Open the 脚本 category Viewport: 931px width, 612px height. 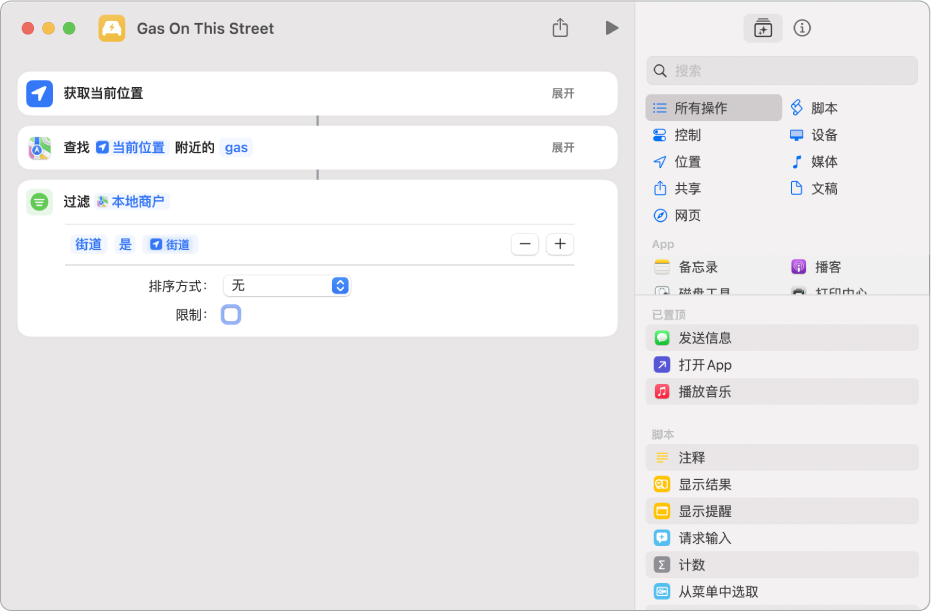point(815,108)
